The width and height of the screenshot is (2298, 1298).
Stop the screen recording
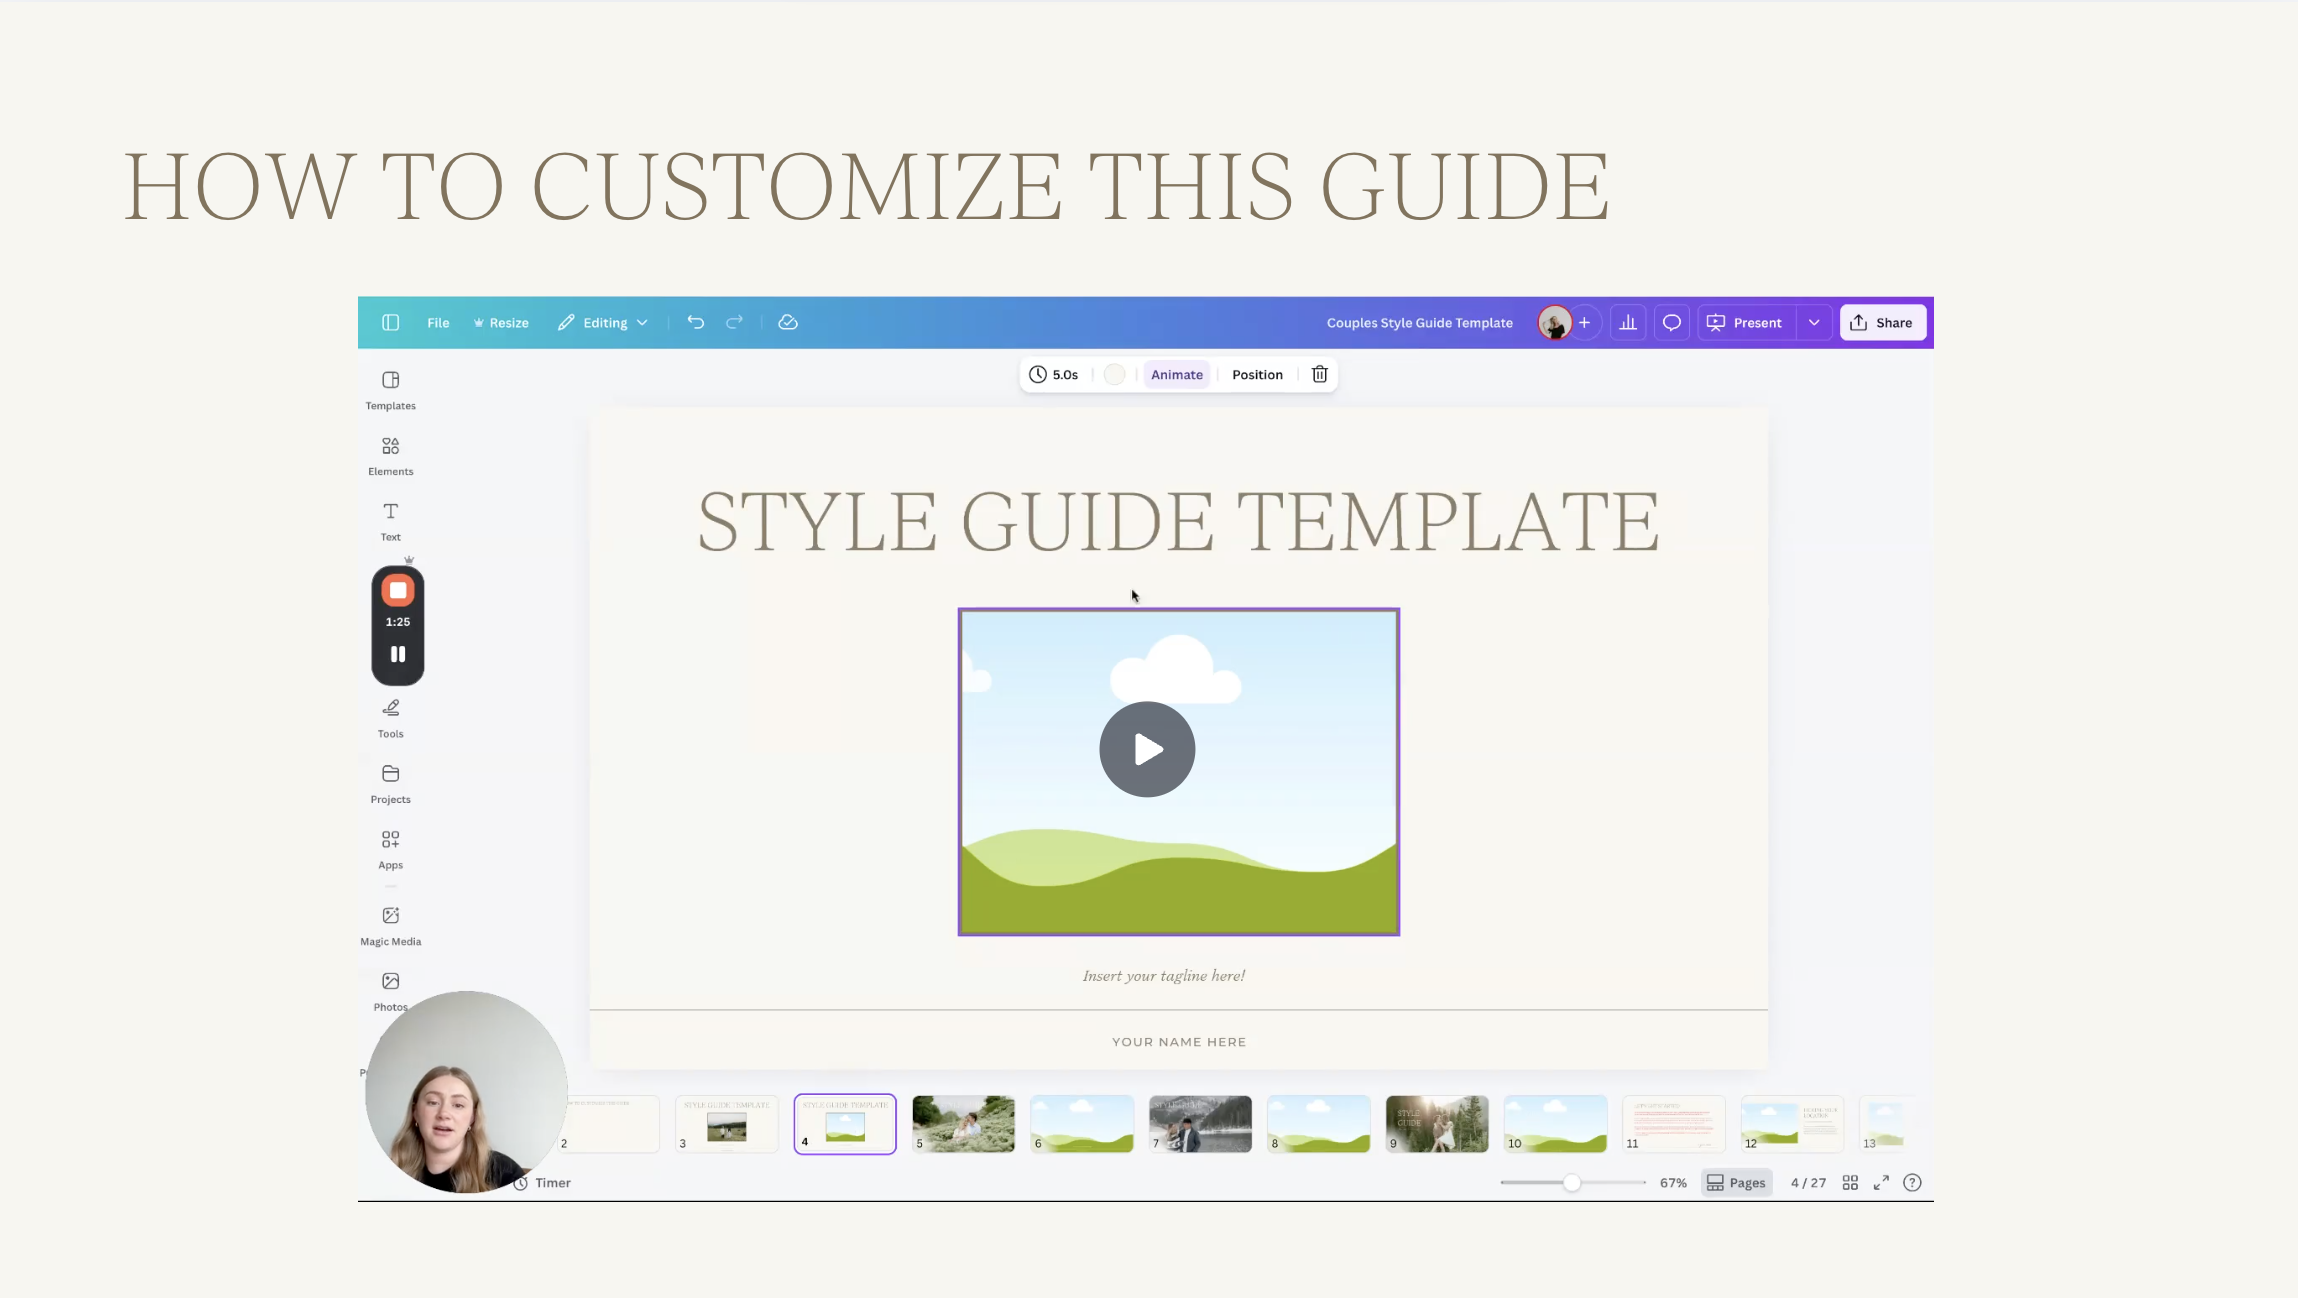point(398,590)
